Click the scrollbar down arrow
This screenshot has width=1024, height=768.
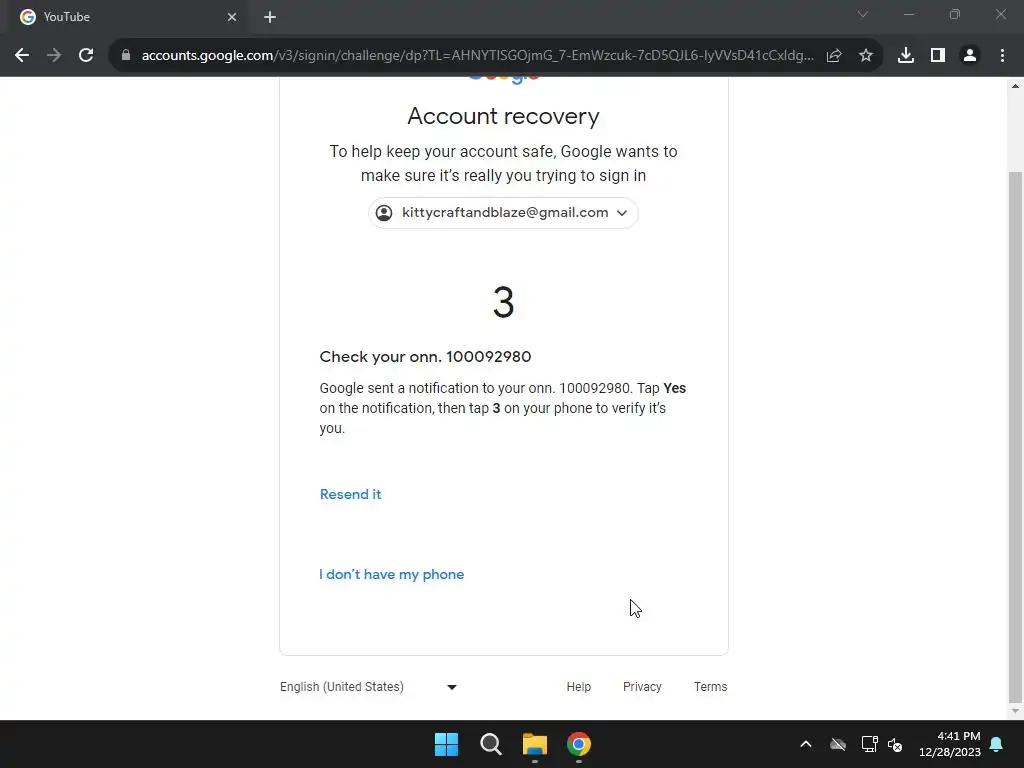point(1015,711)
